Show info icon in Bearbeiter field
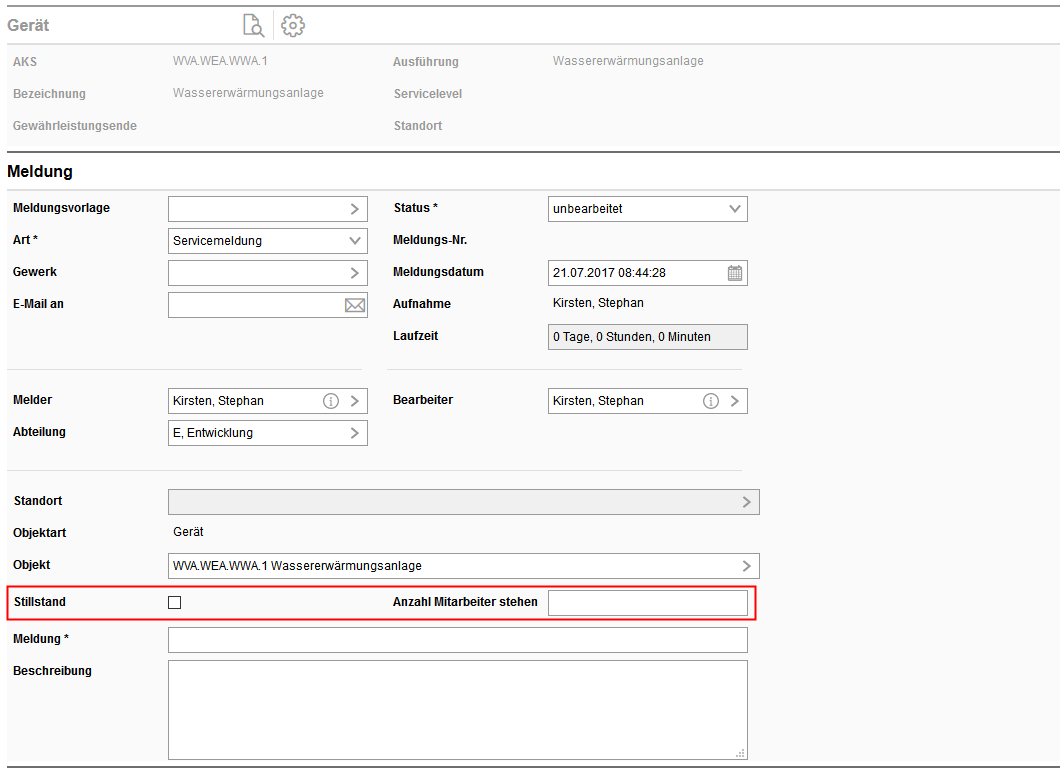 (711, 401)
